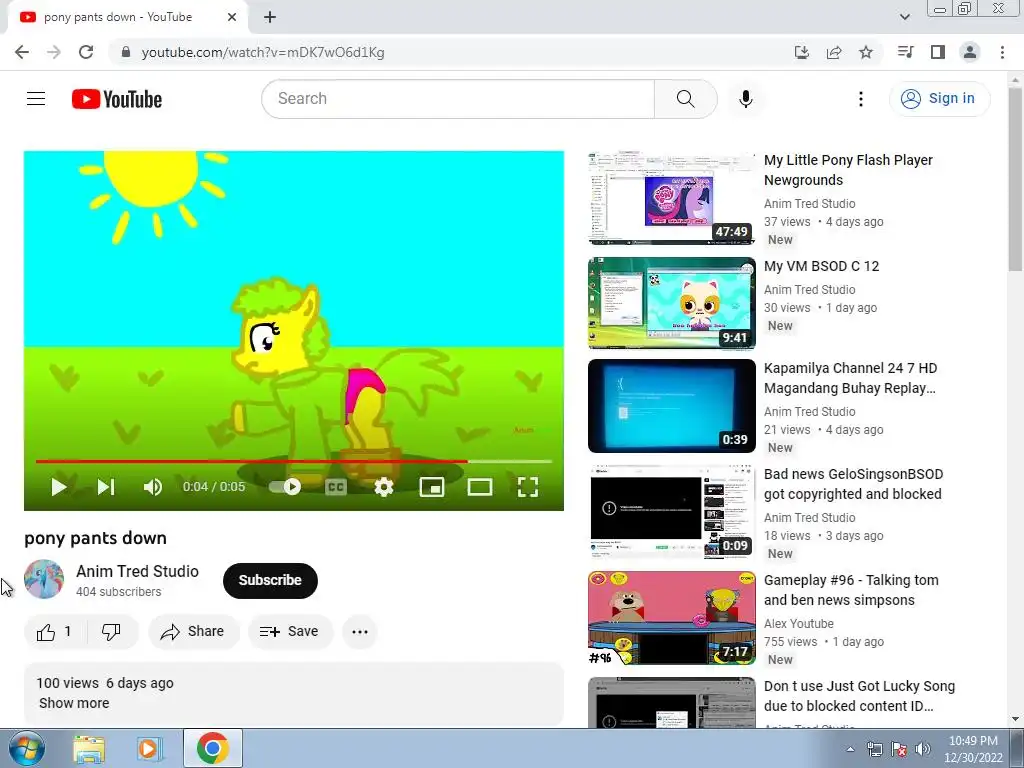Open system volume speaker icon
The image size is (1024, 768).
pyautogui.click(x=923, y=749)
